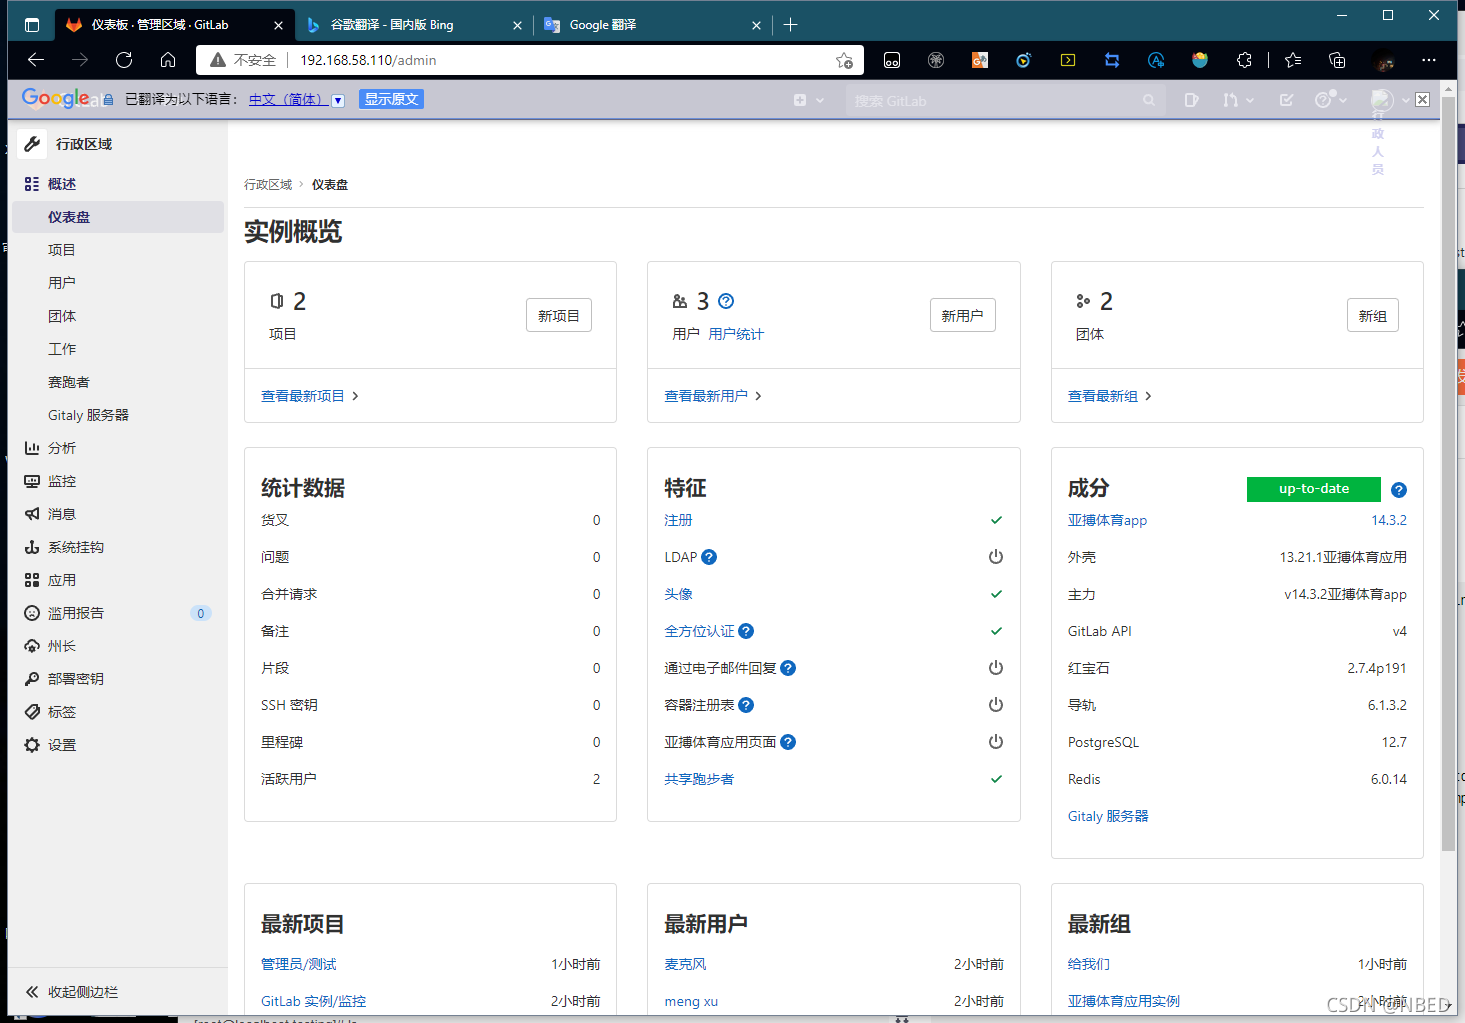
Task: Open 系统挂钩 in the sidebar
Action: (74, 546)
